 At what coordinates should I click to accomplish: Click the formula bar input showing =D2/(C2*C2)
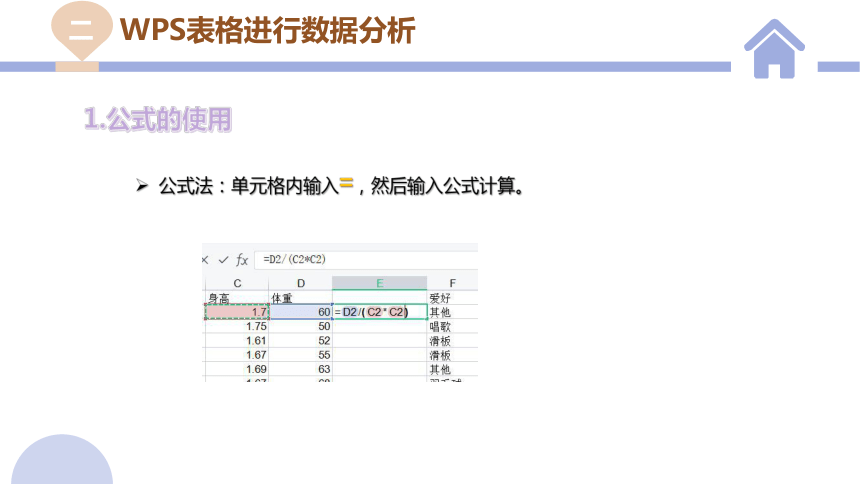366,260
